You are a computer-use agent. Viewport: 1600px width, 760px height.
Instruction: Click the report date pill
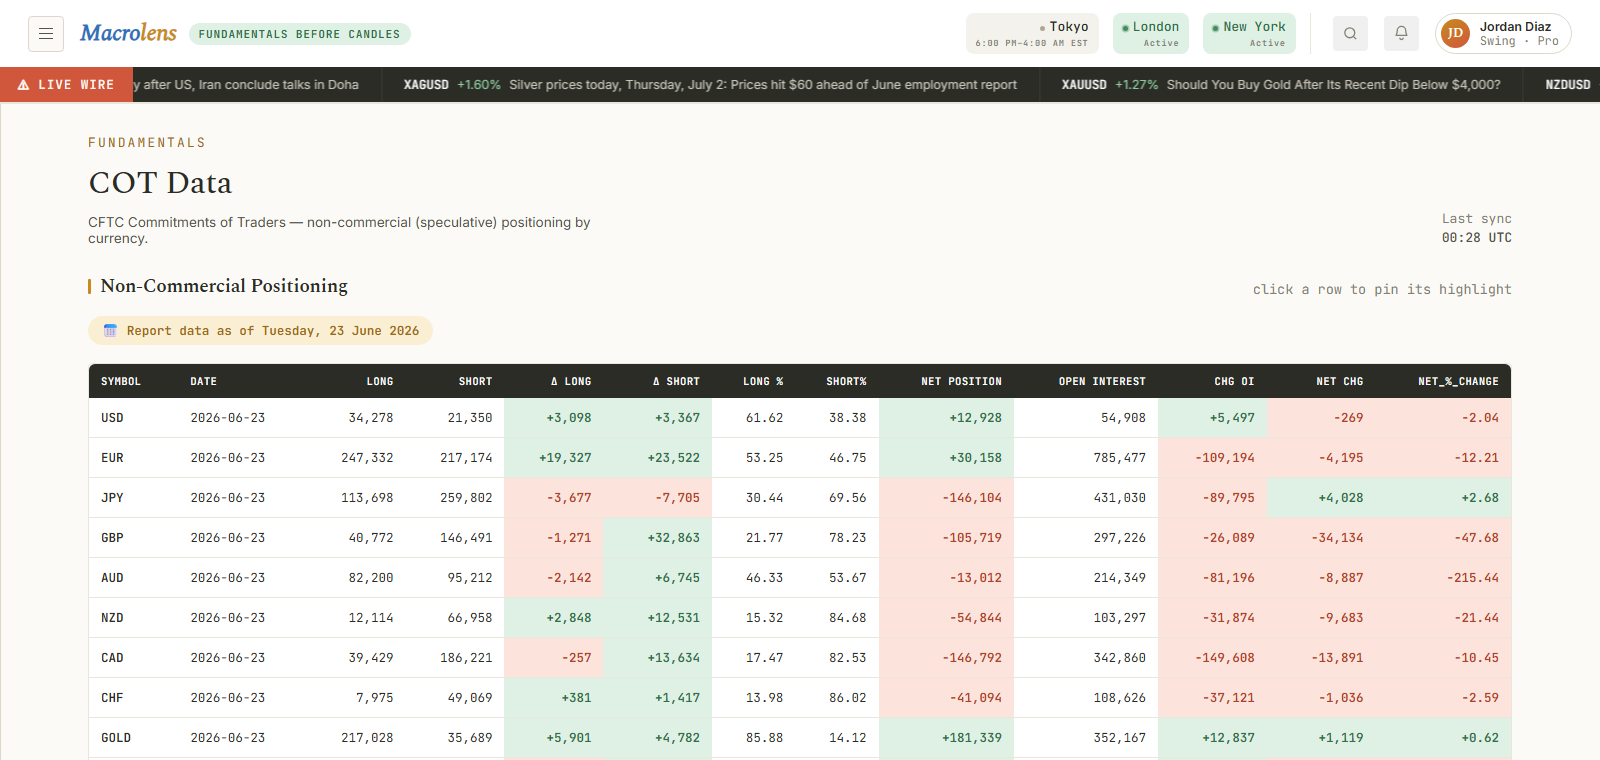(x=260, y=331)
